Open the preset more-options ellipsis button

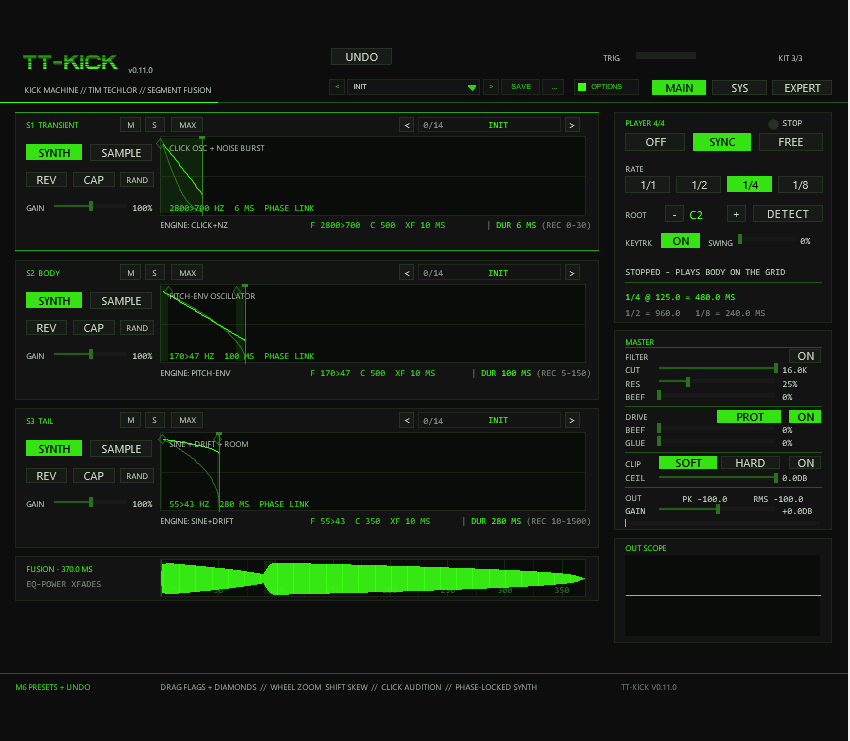click(x=554, y=87)
